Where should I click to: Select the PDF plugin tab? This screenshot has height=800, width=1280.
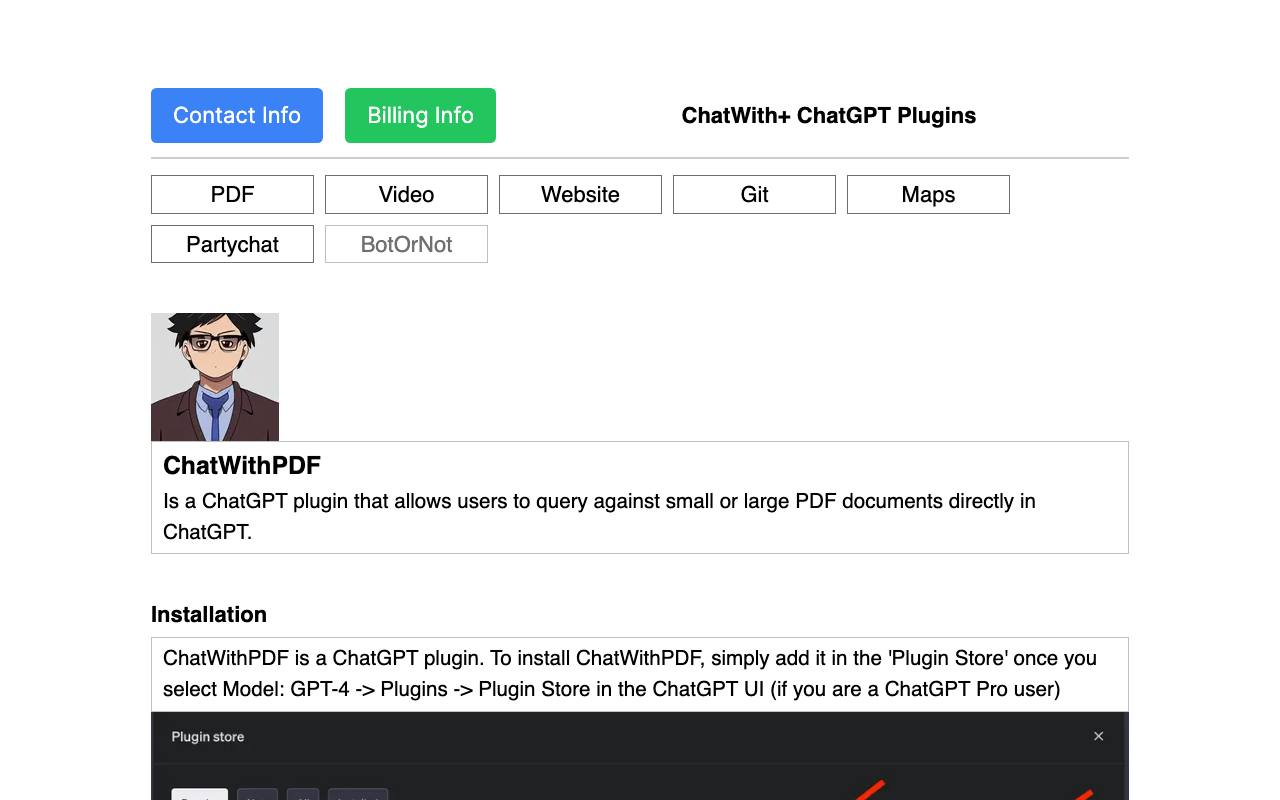(232, 194)
